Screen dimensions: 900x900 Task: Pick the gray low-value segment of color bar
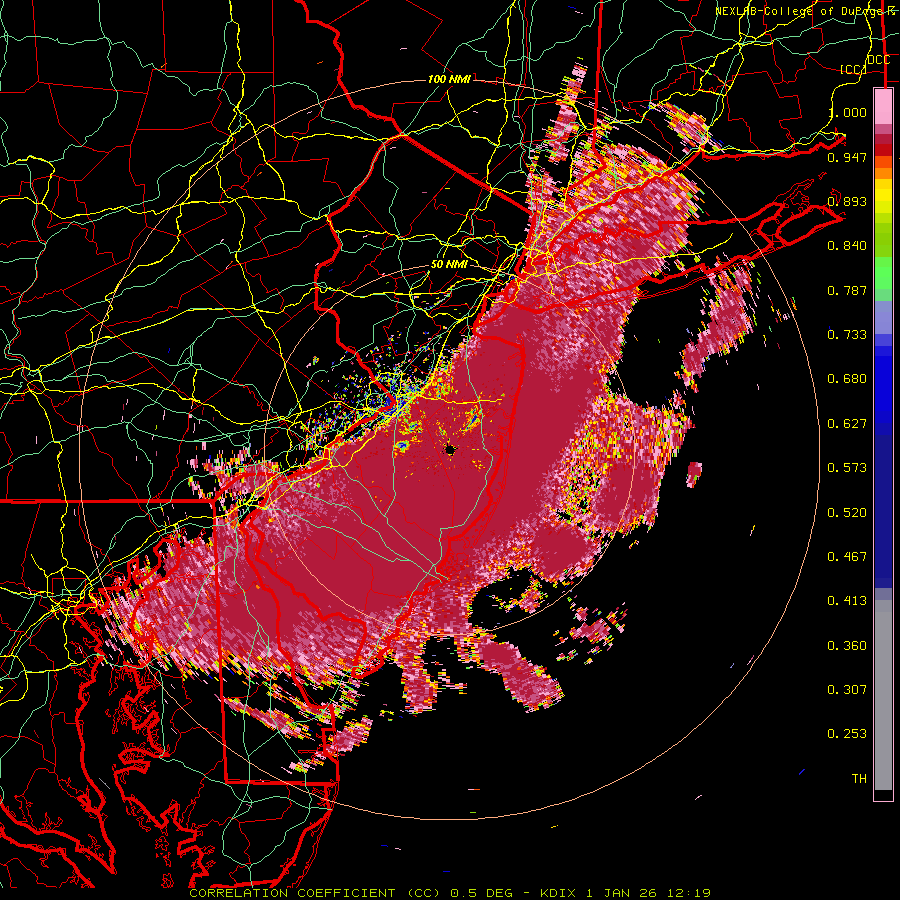pos(883,695)
